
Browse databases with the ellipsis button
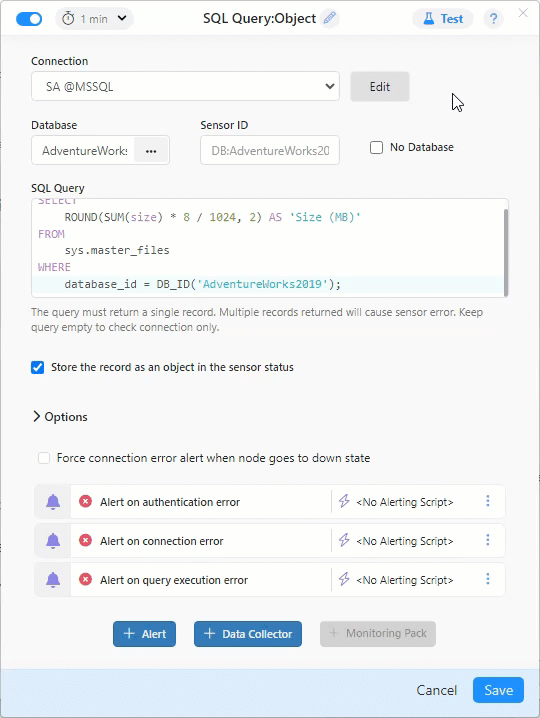(151, 151)
